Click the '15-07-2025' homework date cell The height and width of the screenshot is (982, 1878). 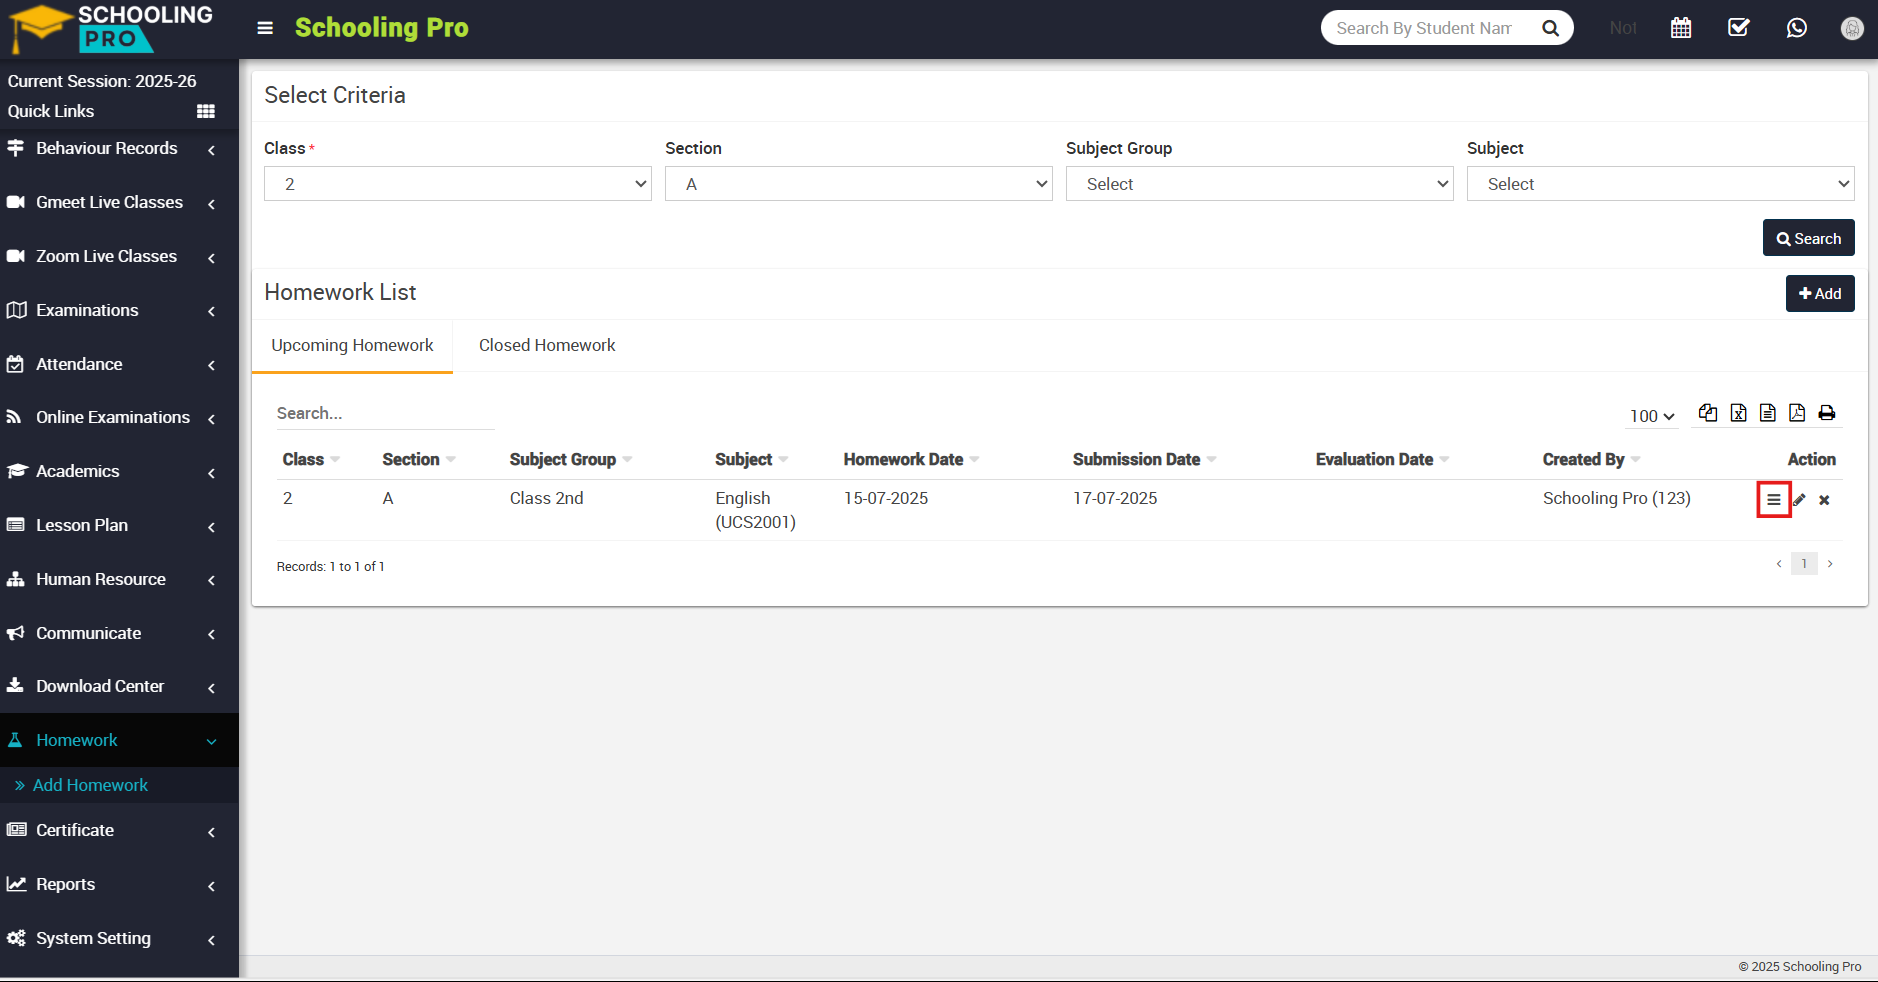(x=886, y=498)
